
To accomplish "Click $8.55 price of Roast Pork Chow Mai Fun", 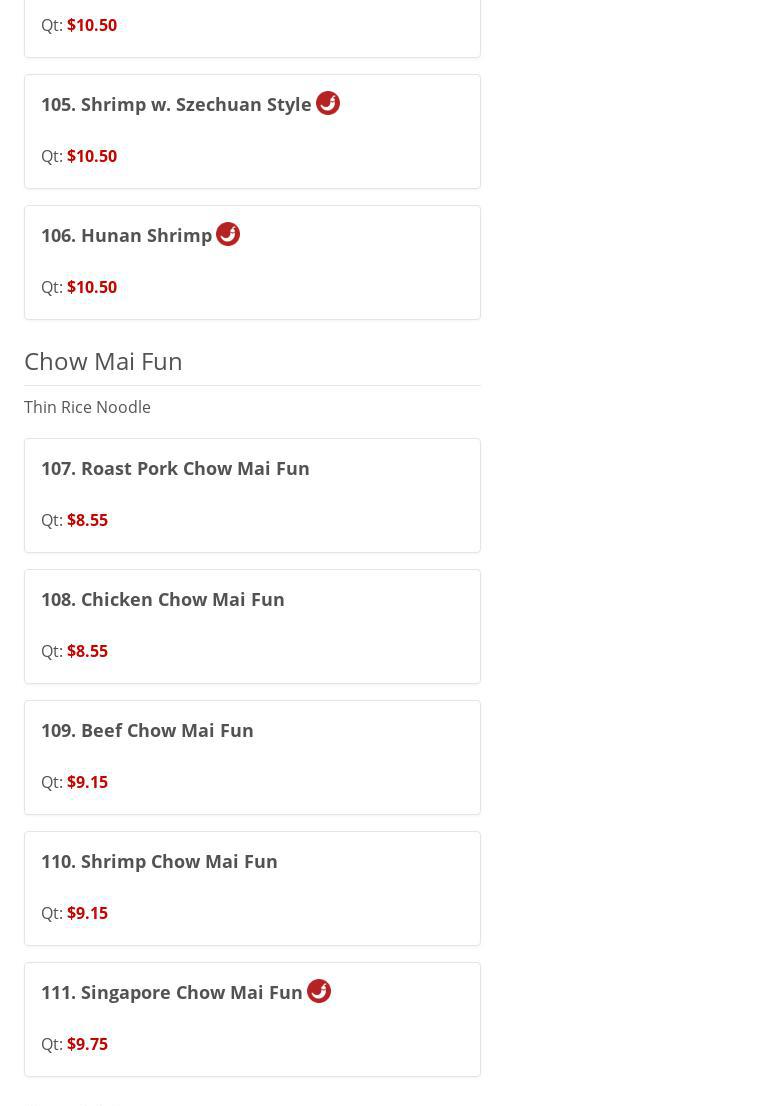I will click(x=87, y=520).
